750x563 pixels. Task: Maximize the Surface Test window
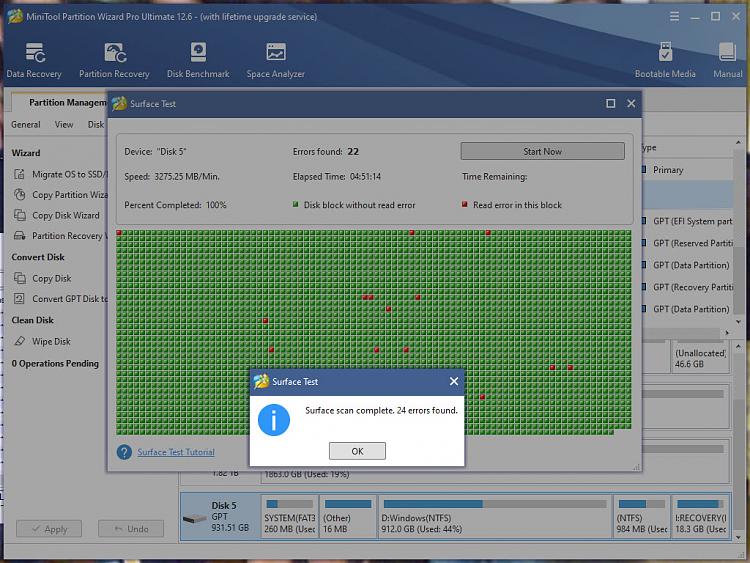pyautogui.click(x=610, y=103)
